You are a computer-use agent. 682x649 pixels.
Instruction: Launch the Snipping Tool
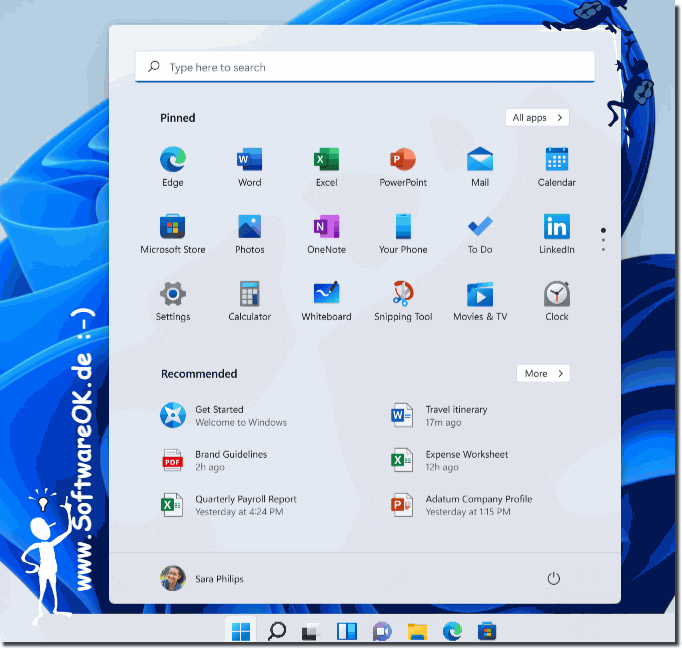tap(403, 301)
